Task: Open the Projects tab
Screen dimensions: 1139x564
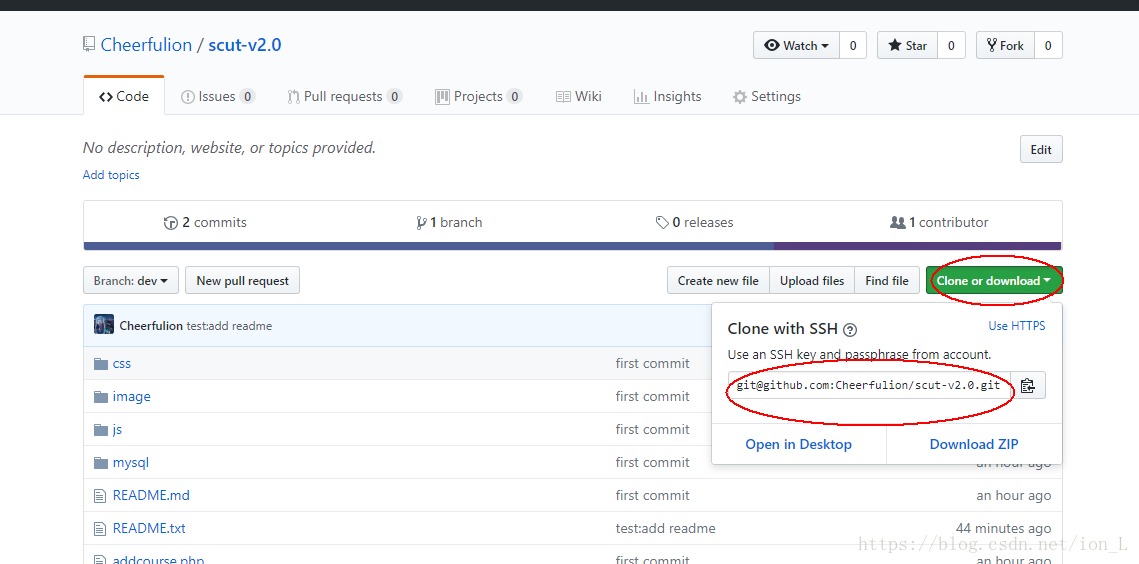Action: [x=479, y=97]
